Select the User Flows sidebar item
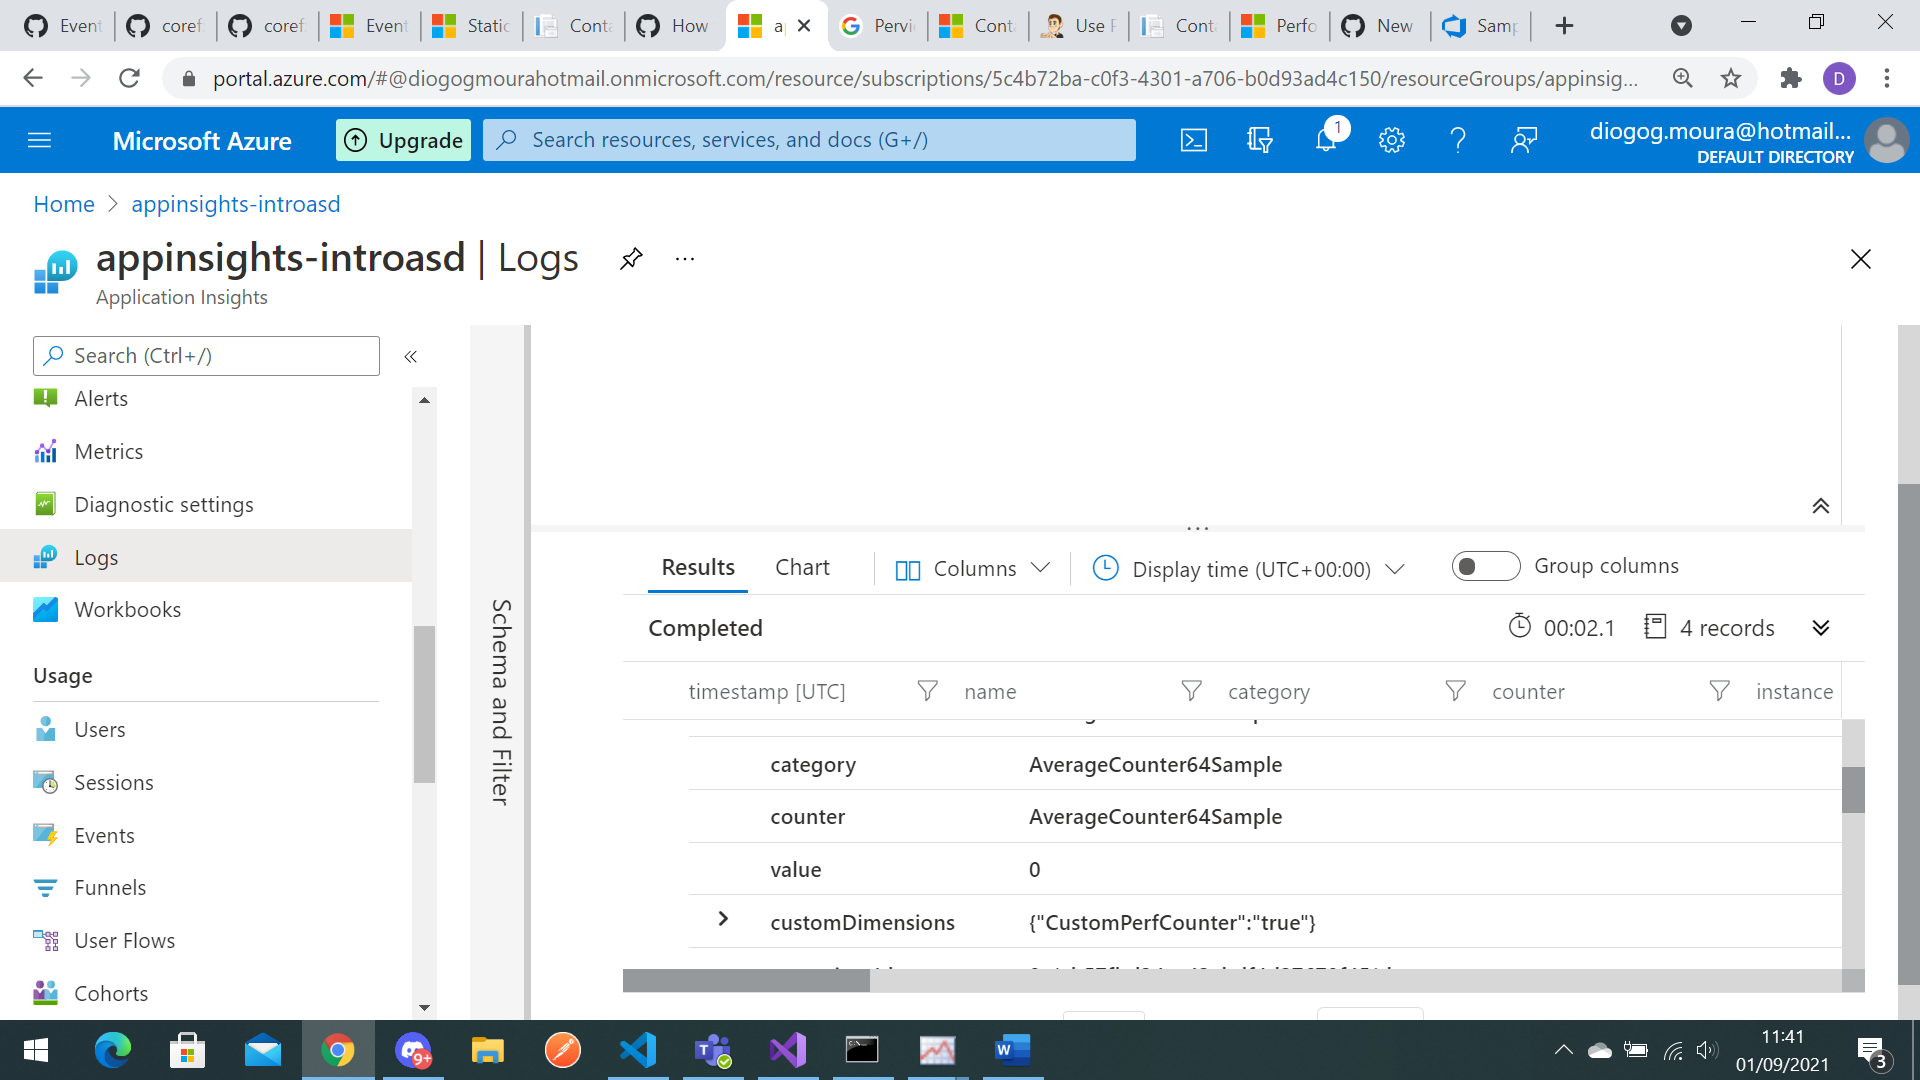 [123, 940]
